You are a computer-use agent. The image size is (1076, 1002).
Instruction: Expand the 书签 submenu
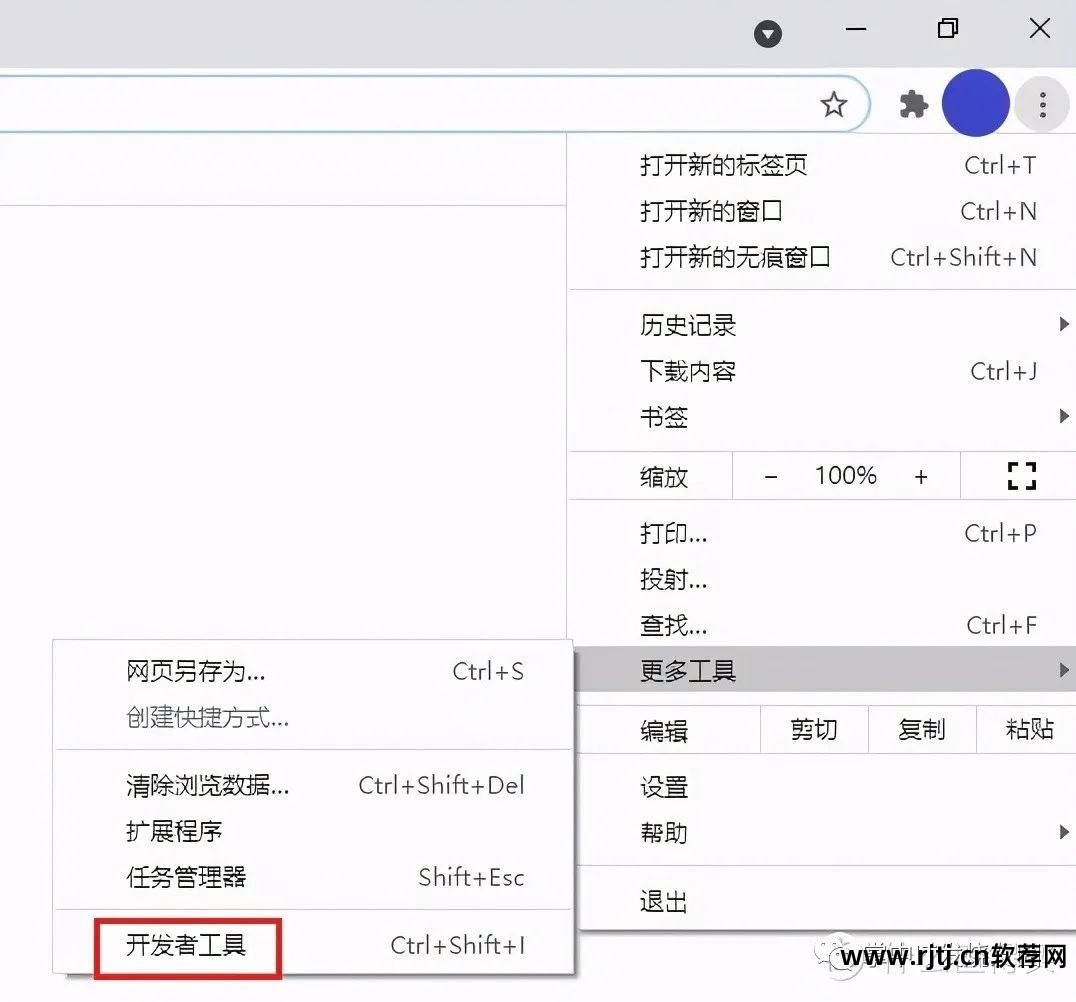coord(822,417)
